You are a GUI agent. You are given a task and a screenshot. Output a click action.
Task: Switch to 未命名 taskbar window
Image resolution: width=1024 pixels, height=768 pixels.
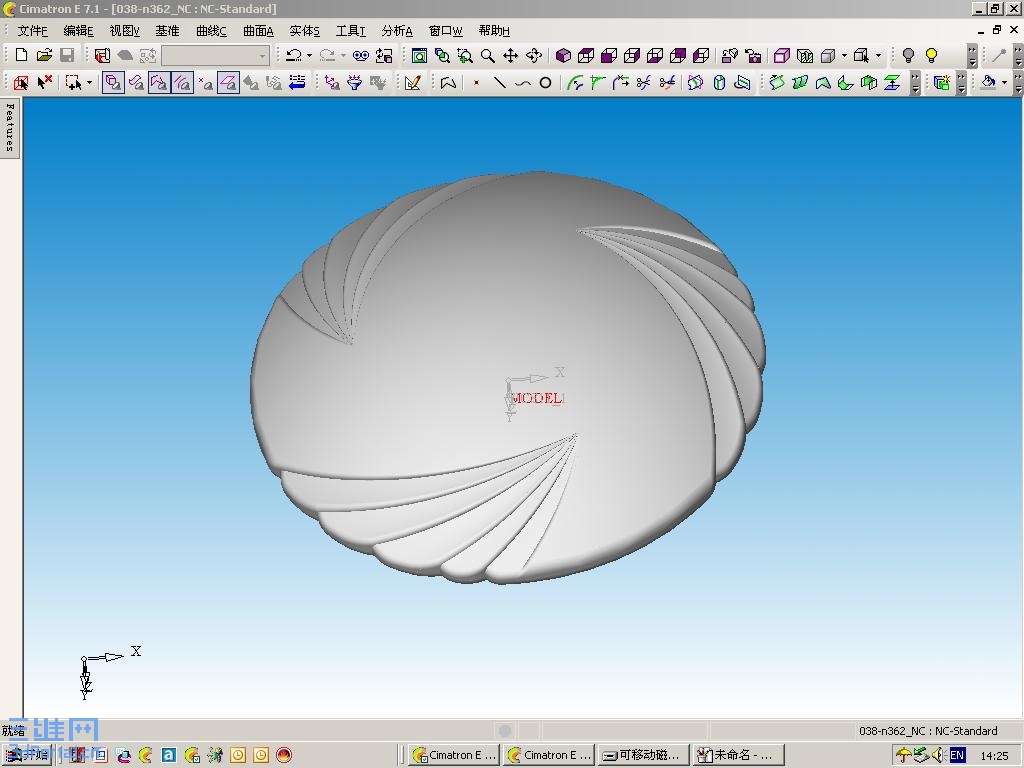(737, 755)
